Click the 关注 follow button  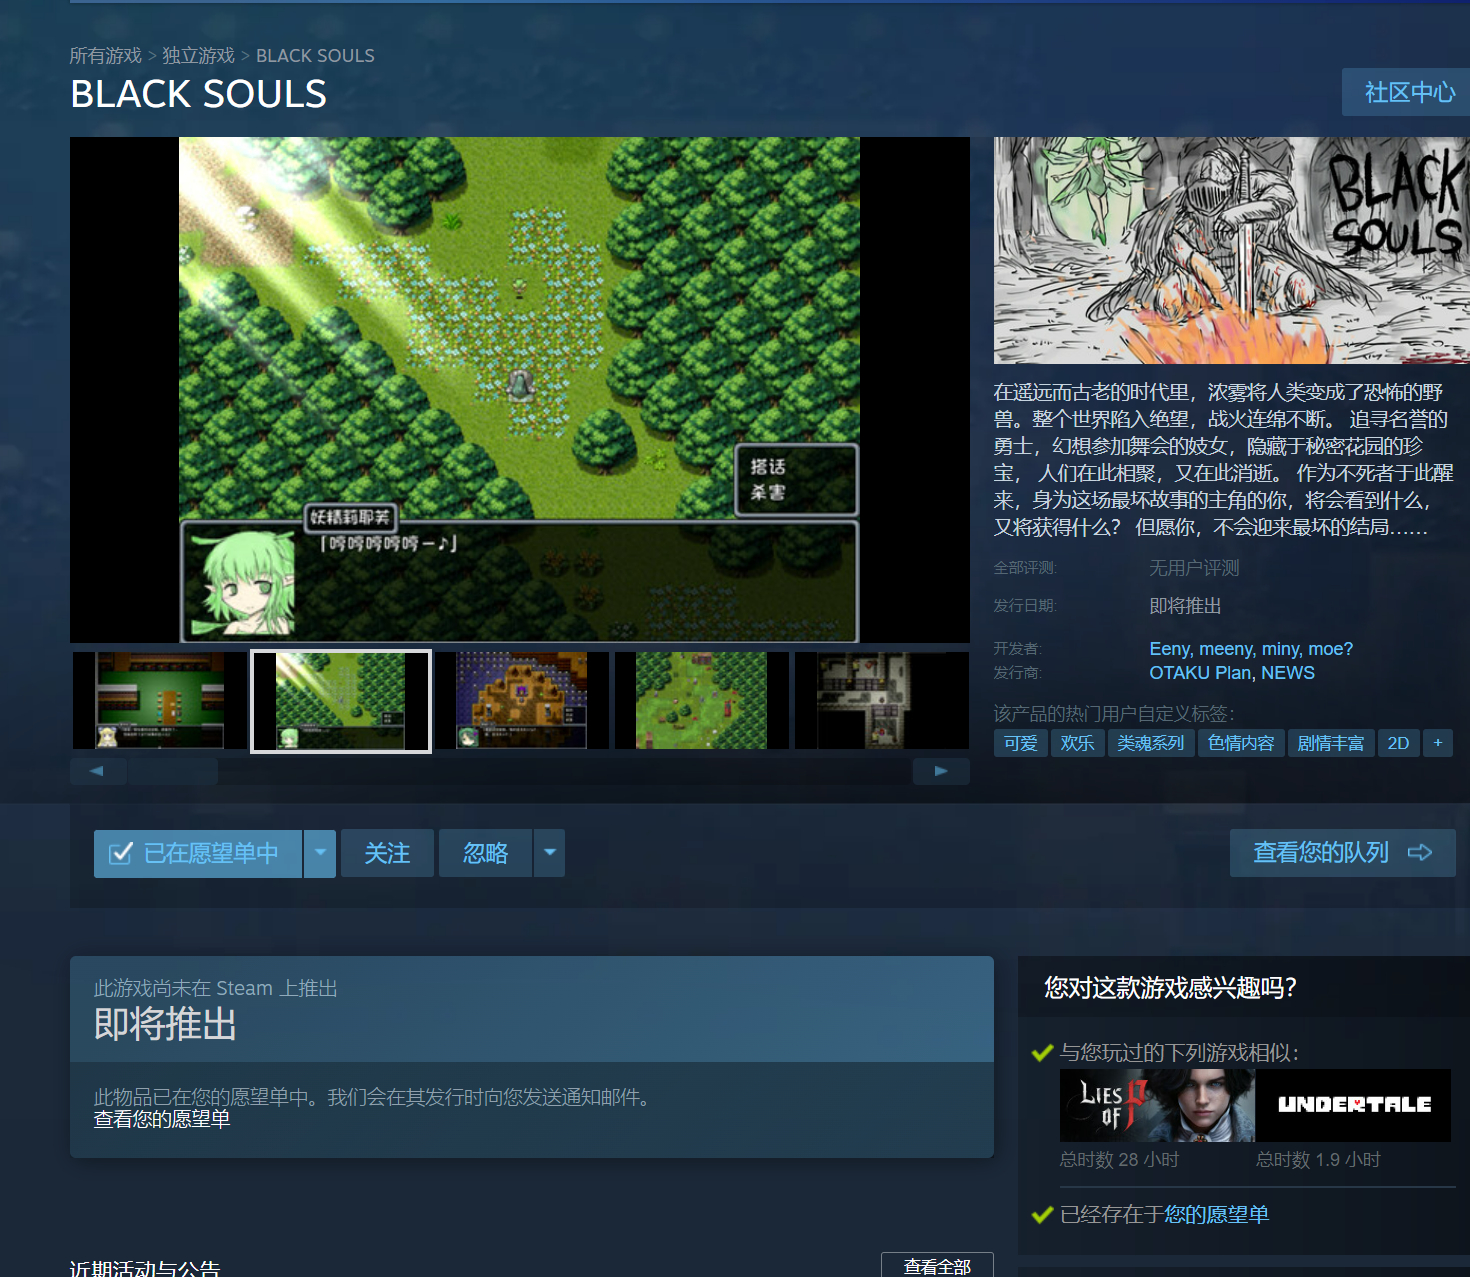tap(387, 853)
